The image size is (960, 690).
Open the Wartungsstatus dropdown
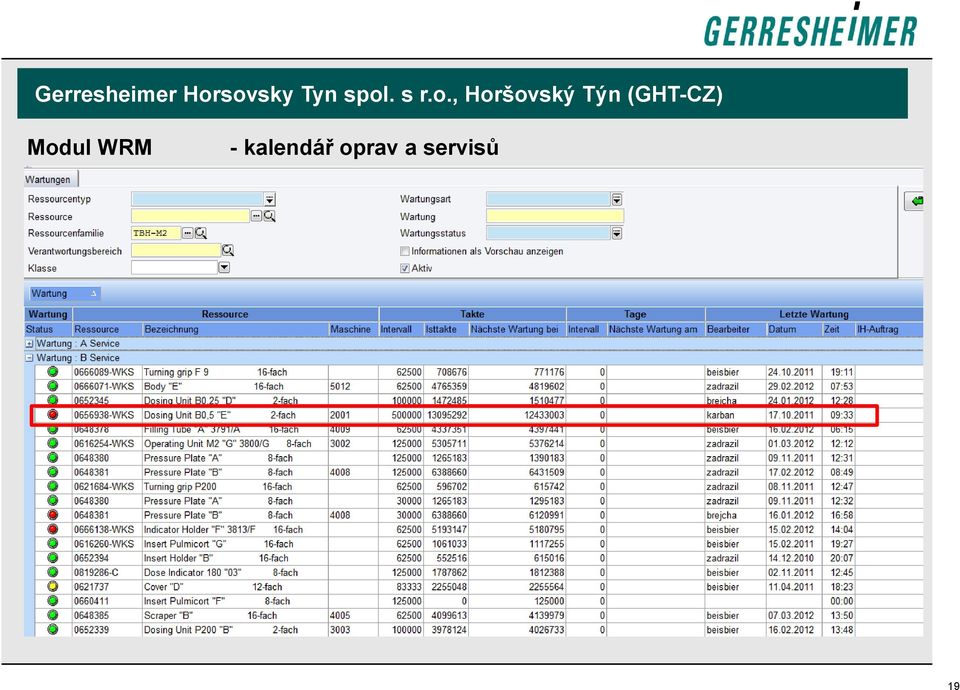617,233
